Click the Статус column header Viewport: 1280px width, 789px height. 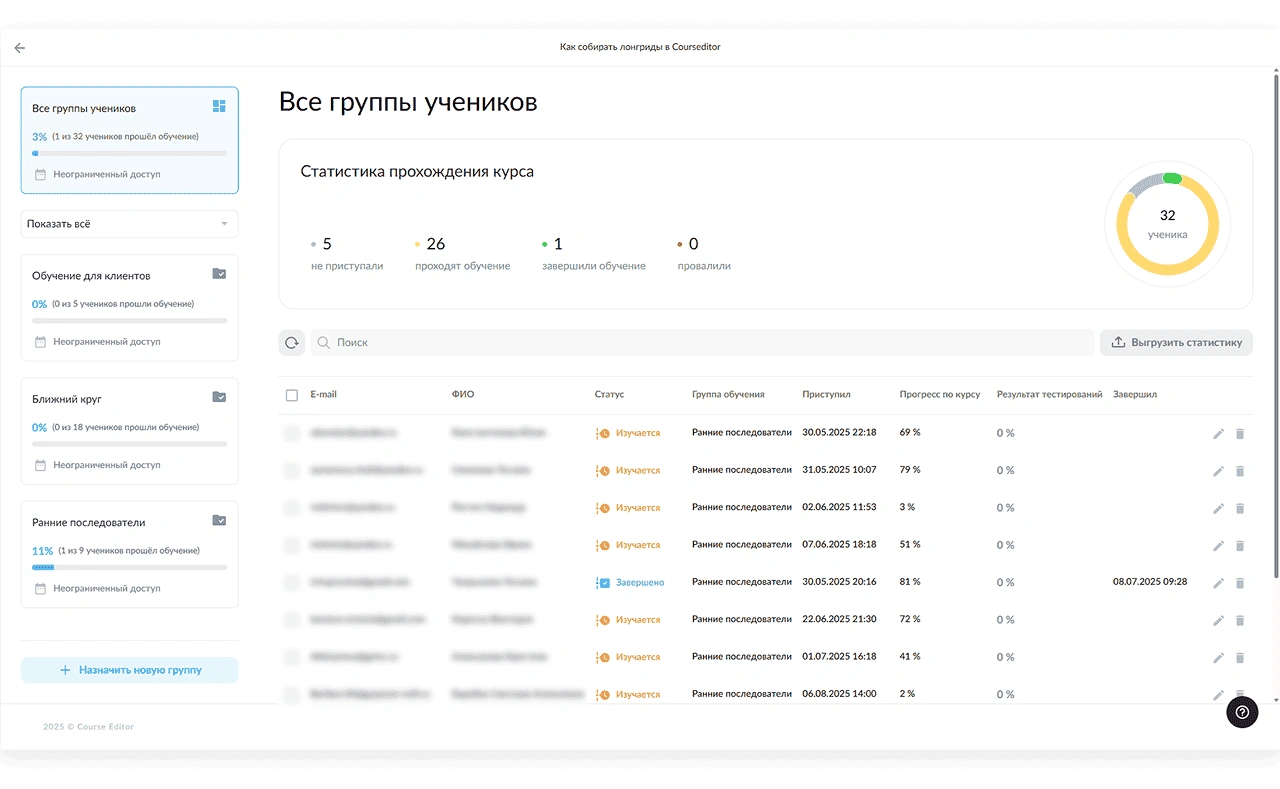coord(609,395)
